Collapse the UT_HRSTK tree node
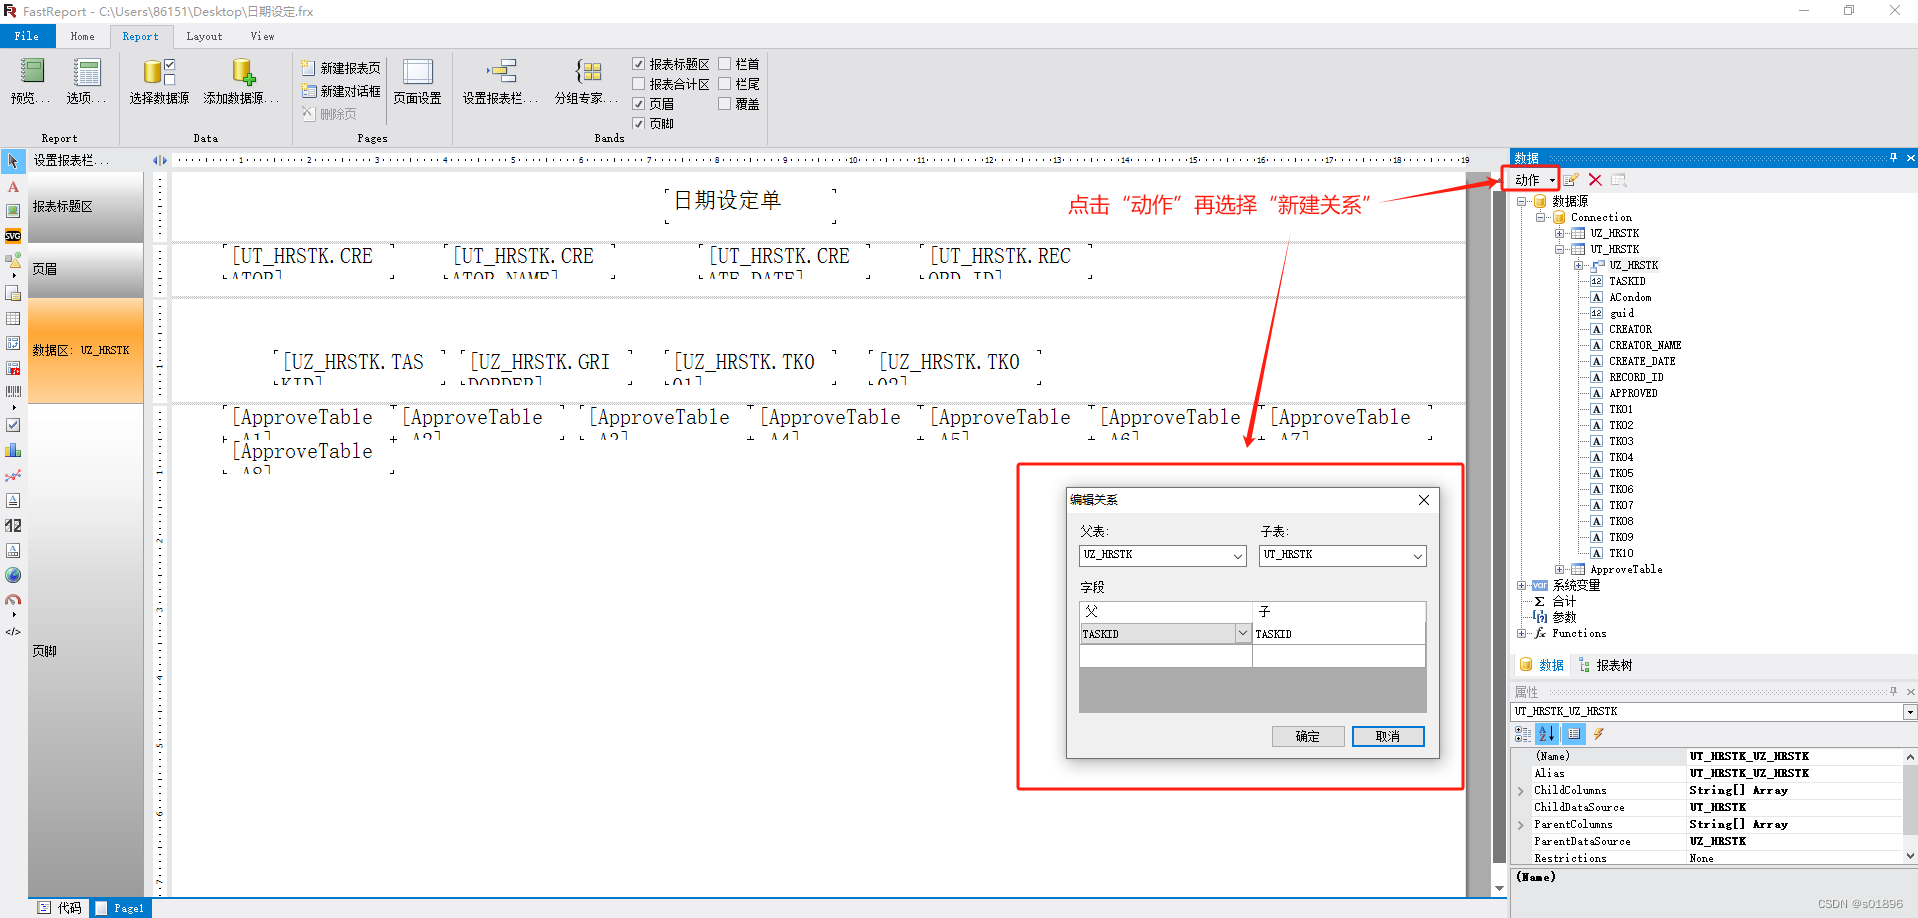The height and width of the screenshot is (918, 1918). coord(1561,249)
